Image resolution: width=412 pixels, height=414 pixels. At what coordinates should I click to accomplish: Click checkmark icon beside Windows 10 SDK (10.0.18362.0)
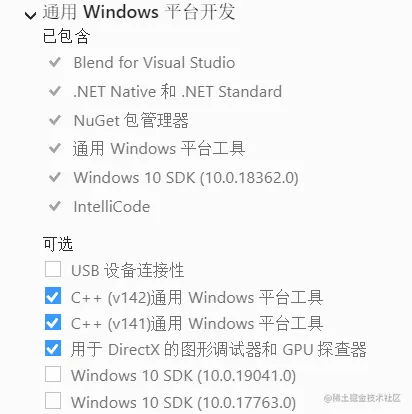tap(55, 177)
